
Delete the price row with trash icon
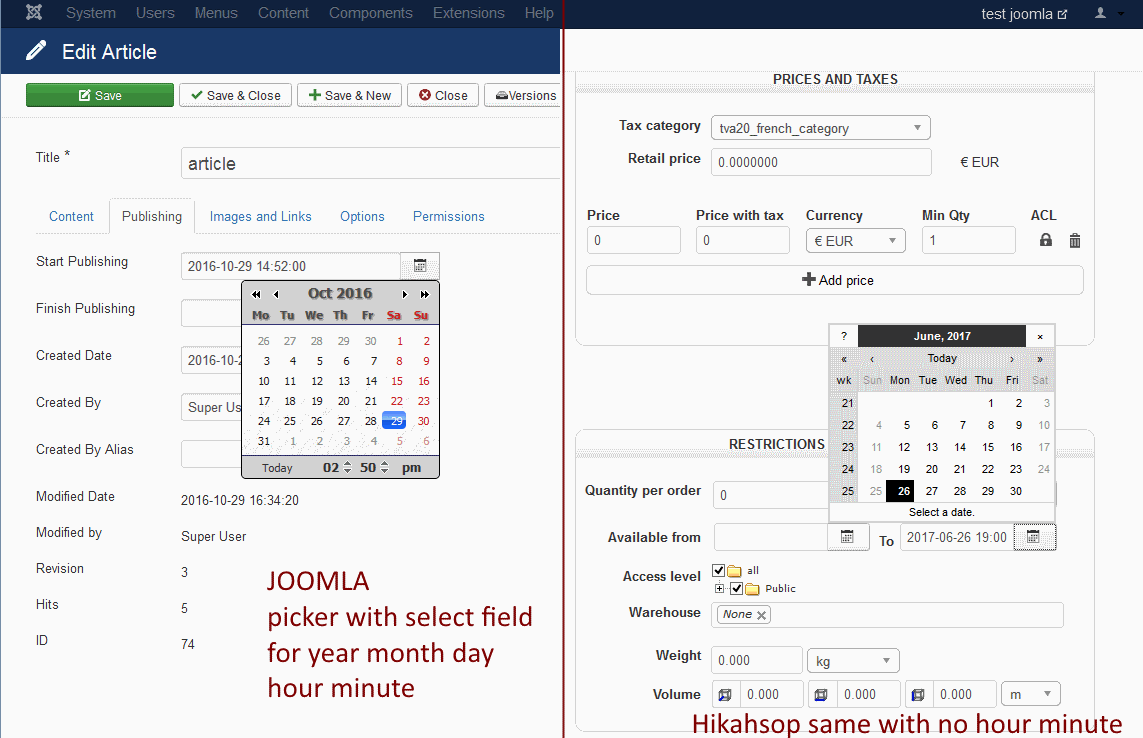[1074, 241]
